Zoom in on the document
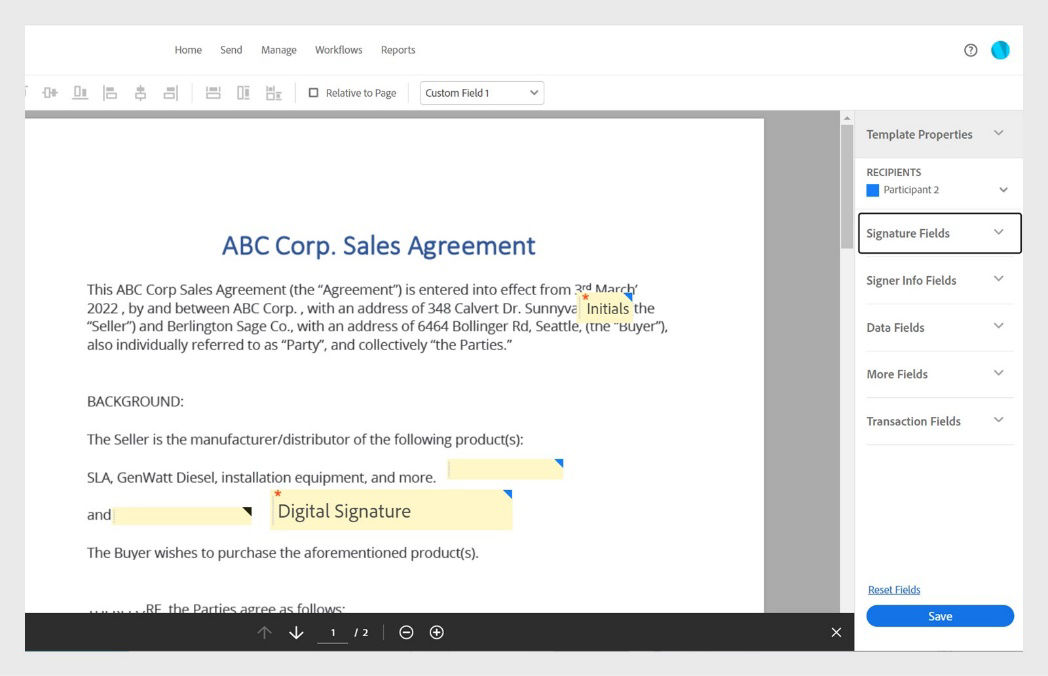This screenshot has height=676, width=1048. (x=435, y=632)
